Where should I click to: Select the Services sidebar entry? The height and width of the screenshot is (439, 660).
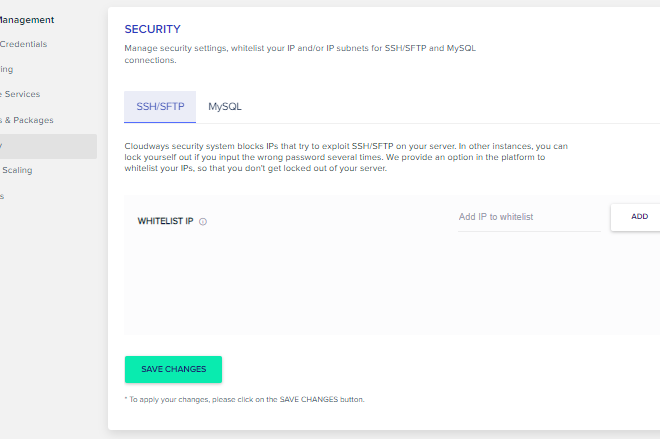[20, 94]
